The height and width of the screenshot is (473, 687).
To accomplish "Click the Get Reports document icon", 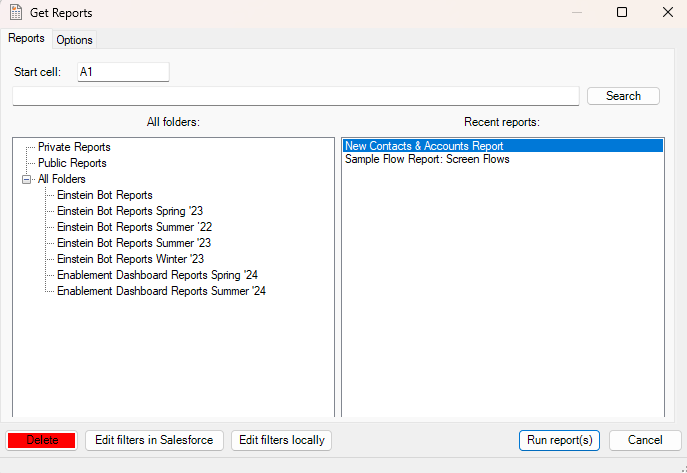I will tap(16, 13).
